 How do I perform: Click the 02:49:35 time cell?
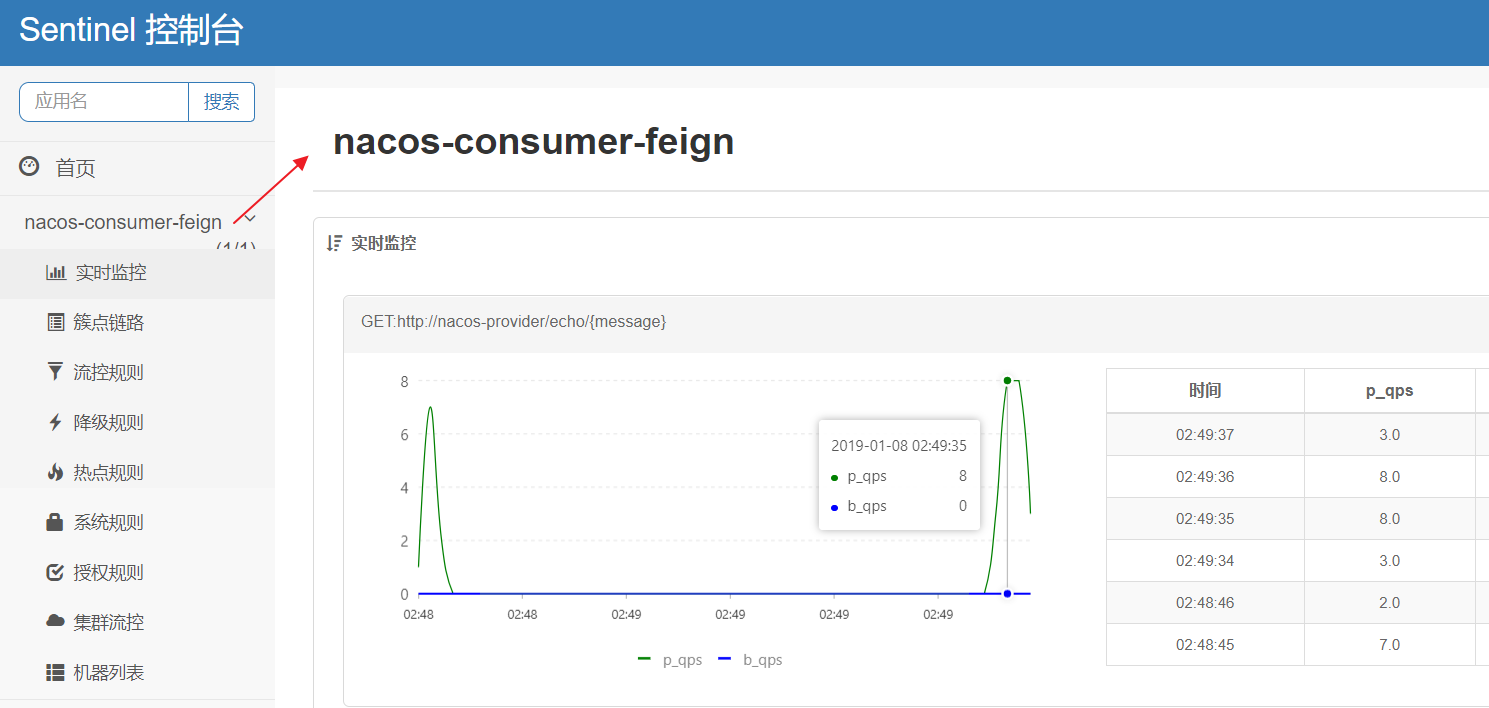pos(1205,518)
